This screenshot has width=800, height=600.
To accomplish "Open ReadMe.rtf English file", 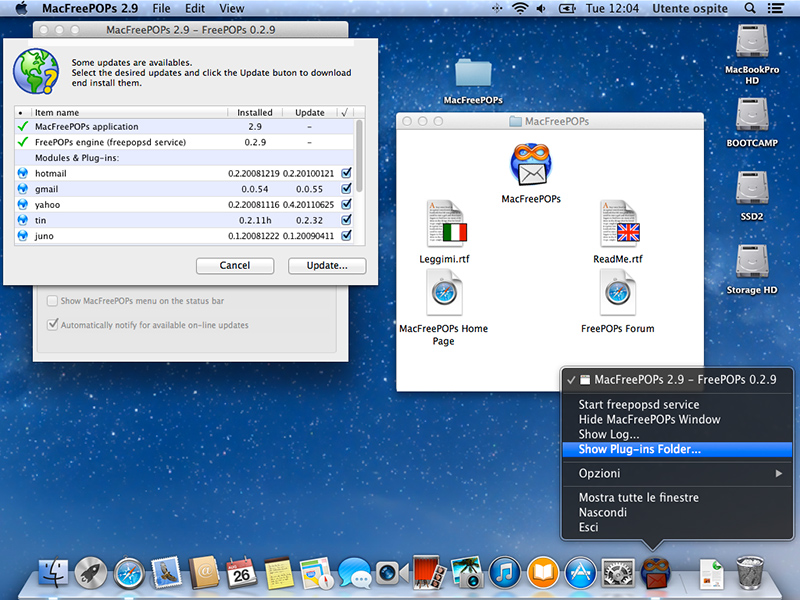I will coord(618,224).
